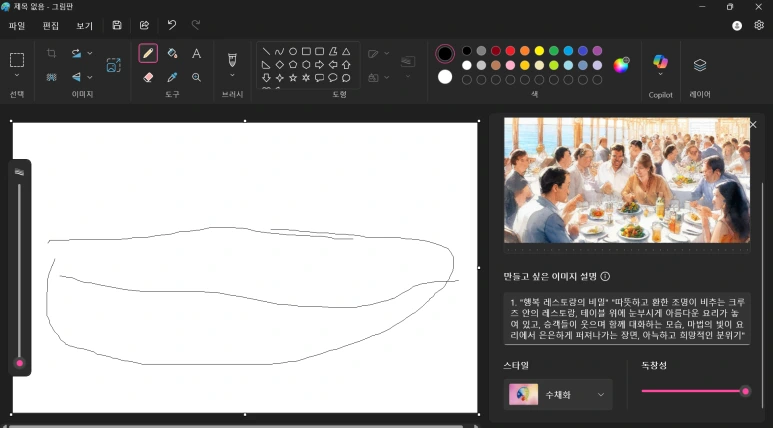This screenshot has height=428, width=773.
Task: Expand the flip options chevron
Action: pyautogui.click(x=90, y=77)
